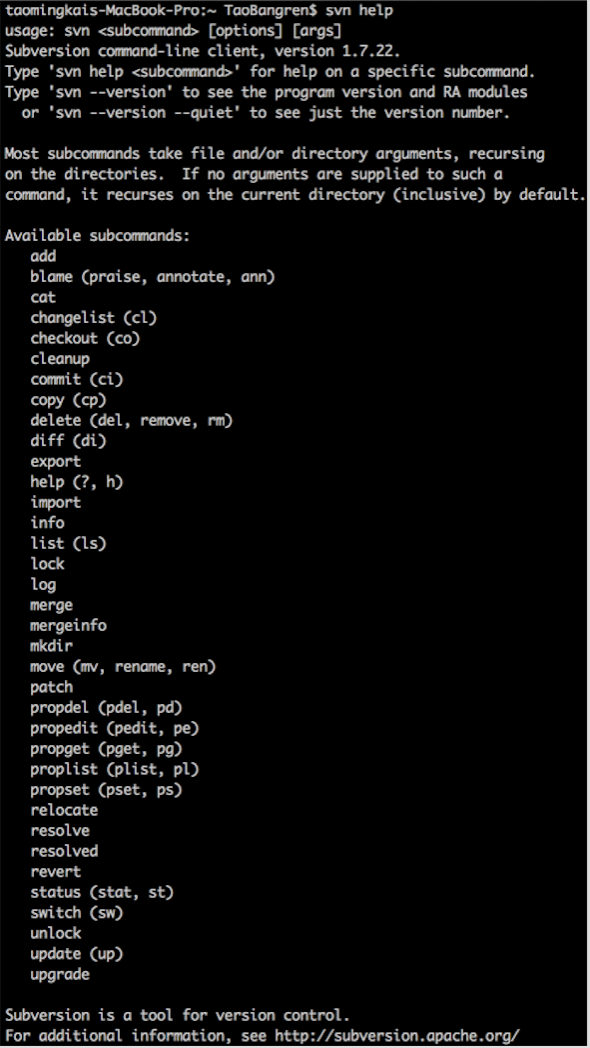Click the 'switch (sw)' subcommand
590x1048 pixels.
point(77,912)
